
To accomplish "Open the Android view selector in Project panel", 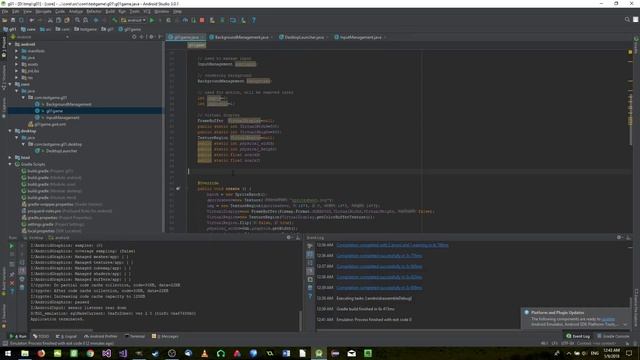I will click(40, 37).
